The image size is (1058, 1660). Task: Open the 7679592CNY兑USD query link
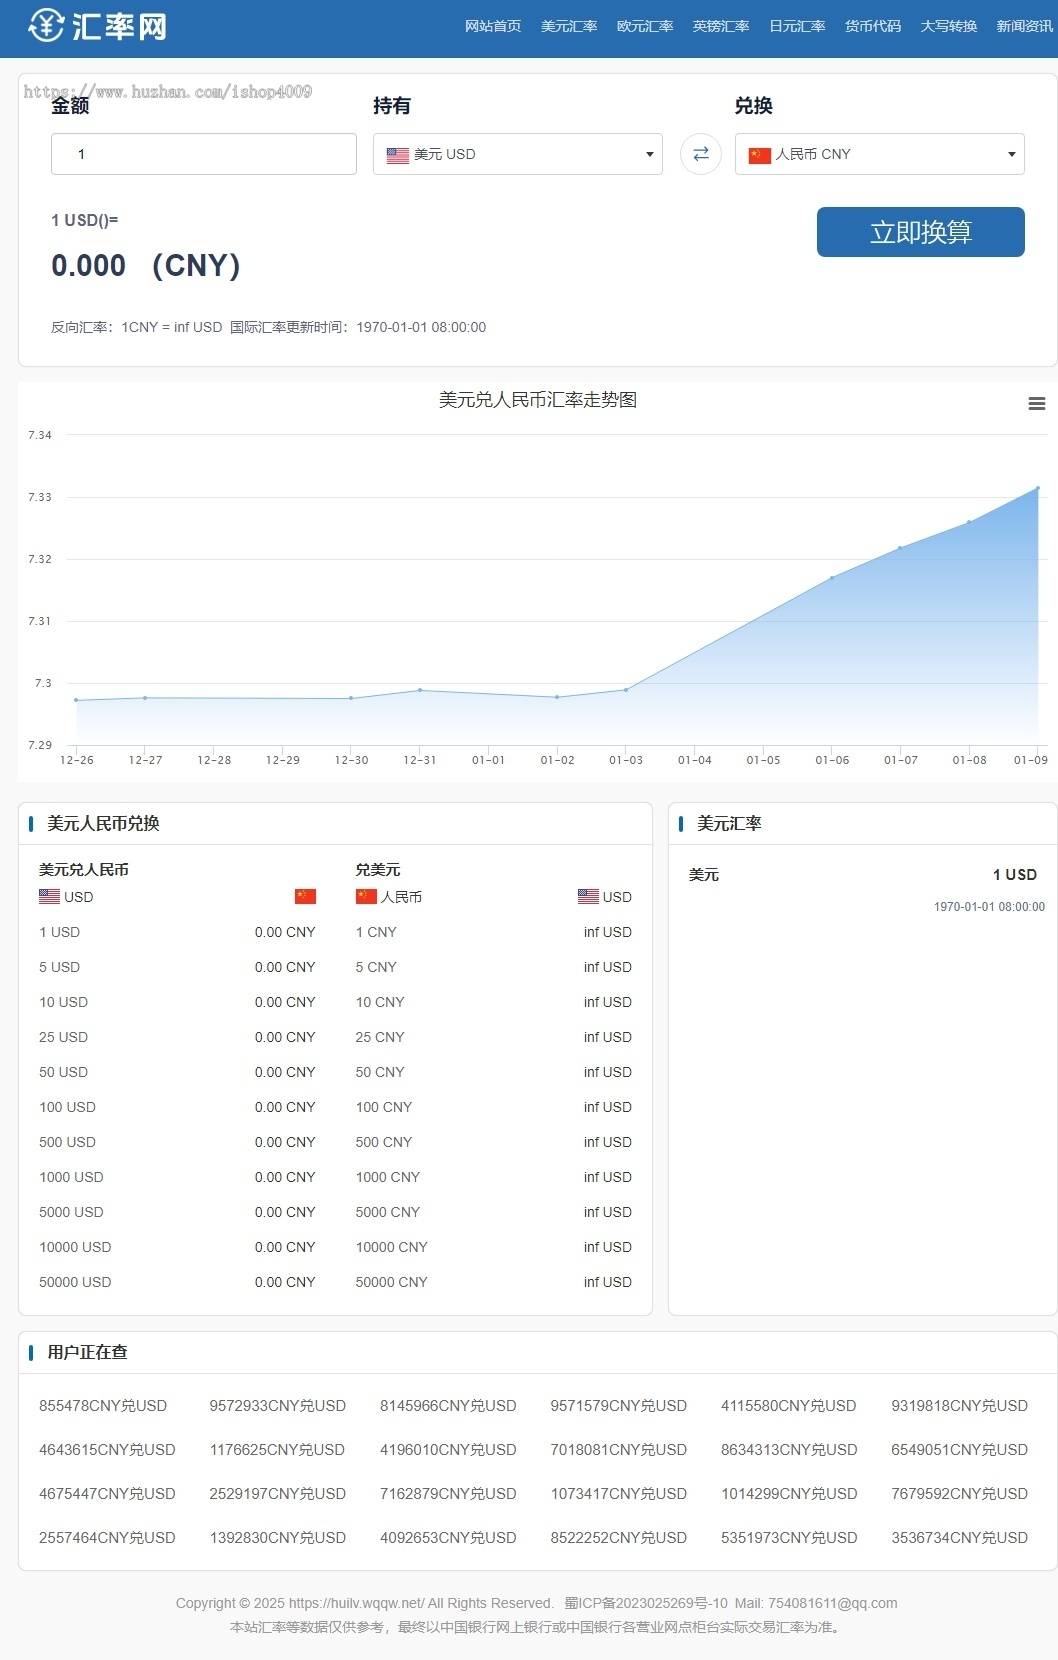click(960, 1494)
